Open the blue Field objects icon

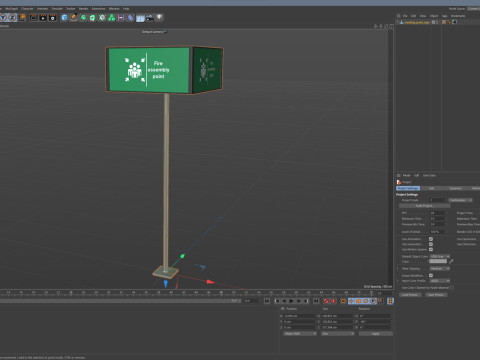click(x=131, y=18)
